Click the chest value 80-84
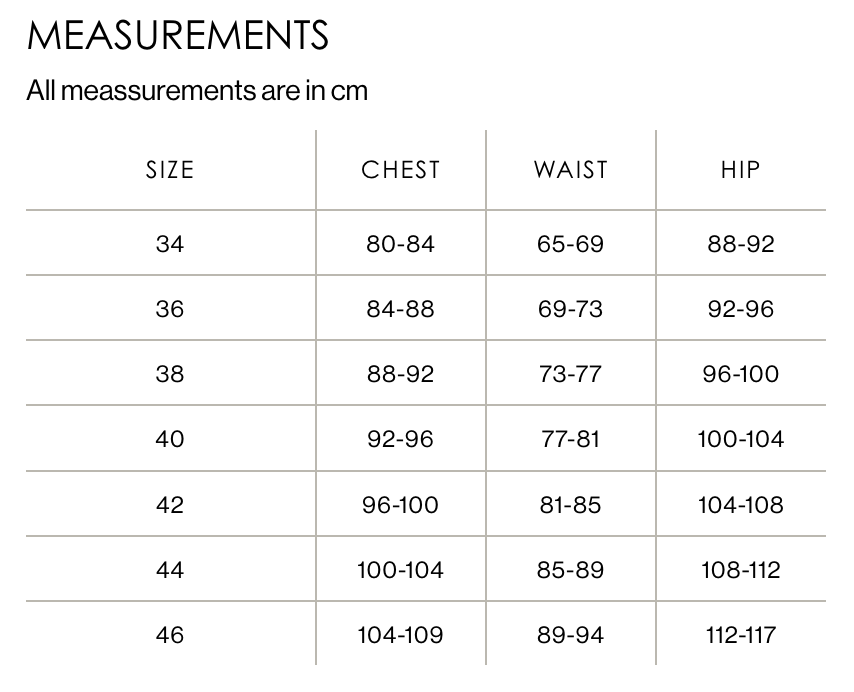The image size is (854, 692). 400,243
